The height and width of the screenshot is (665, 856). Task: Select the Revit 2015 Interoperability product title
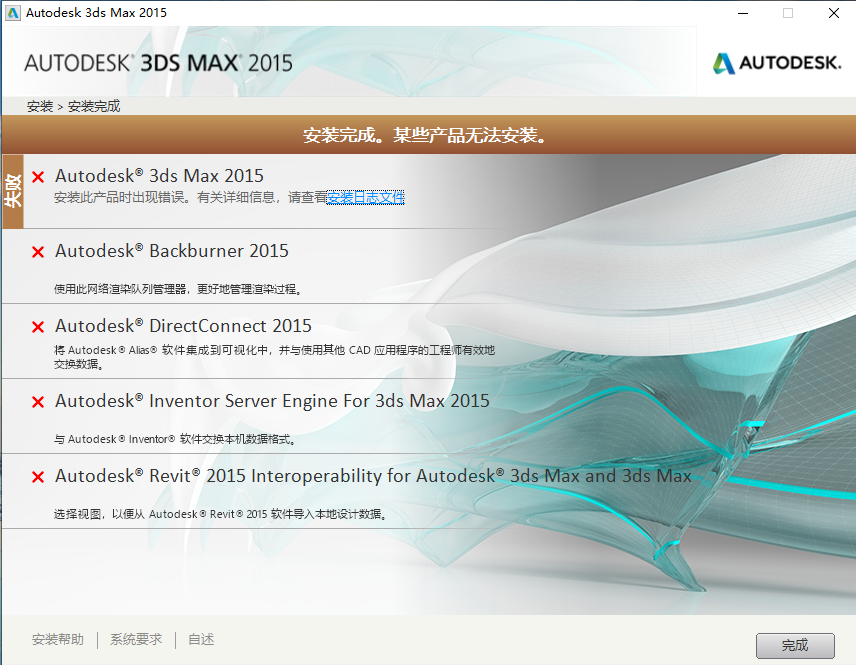click(373, 476)
